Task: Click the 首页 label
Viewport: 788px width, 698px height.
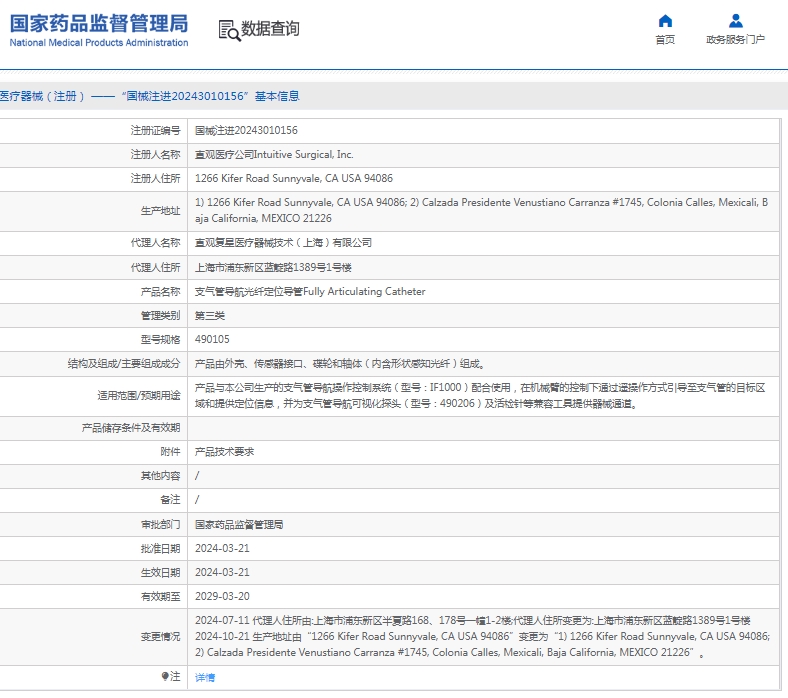Action: [x=665, y=40]
